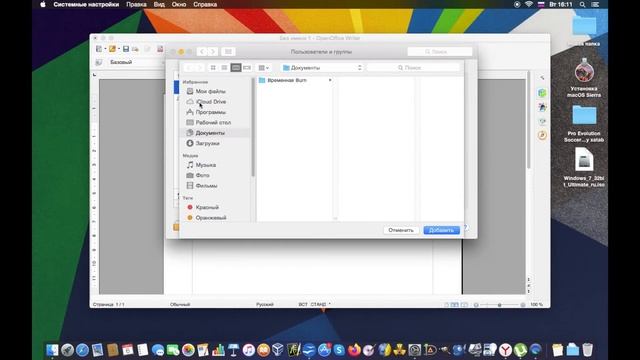Image resolution: width=640 pixels, height=360 pixels.
Task: Open the Справка menu
Action: click(205, 4)
